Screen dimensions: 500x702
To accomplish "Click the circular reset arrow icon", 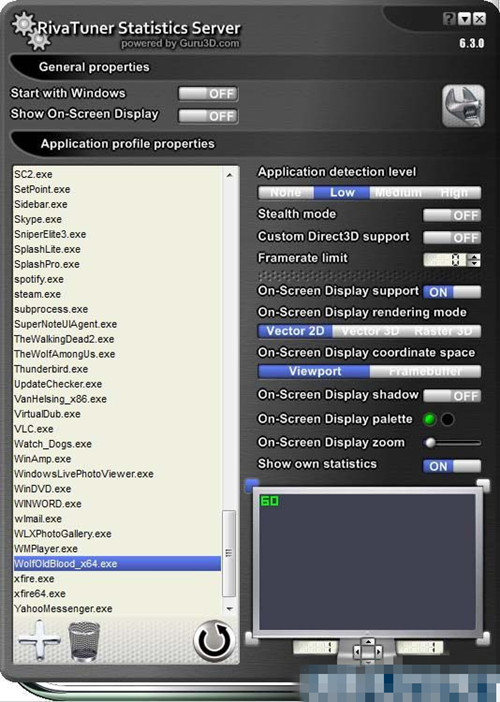I will coord(214,641).
